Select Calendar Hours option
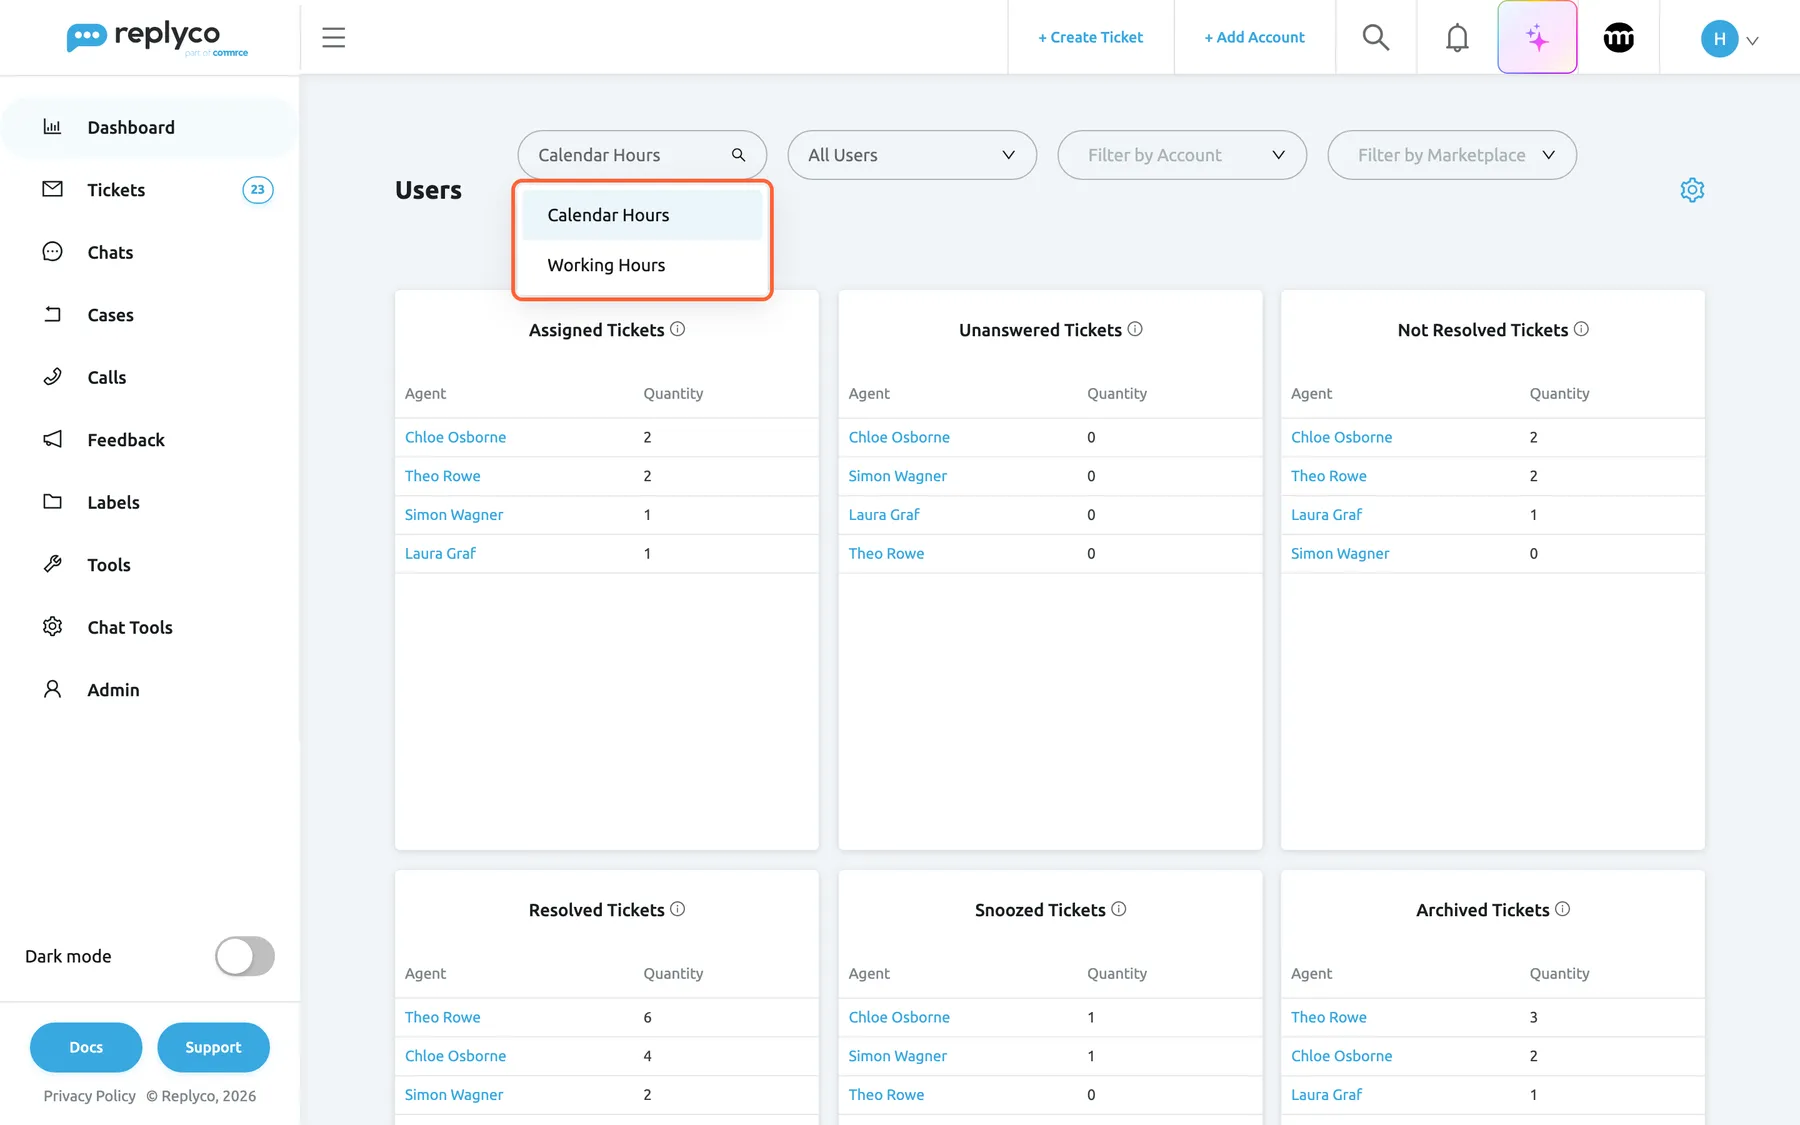 tap(642, 215)
